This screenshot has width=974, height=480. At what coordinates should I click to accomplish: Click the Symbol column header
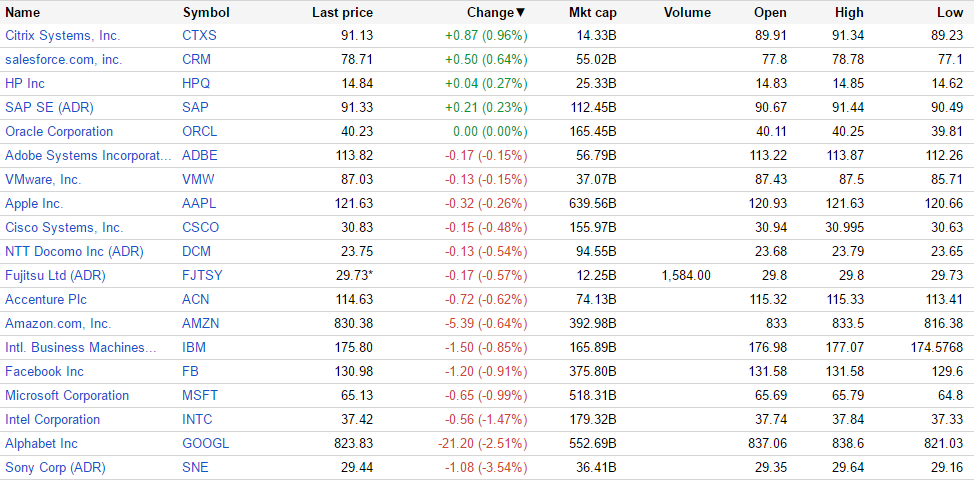click(206, 13)
